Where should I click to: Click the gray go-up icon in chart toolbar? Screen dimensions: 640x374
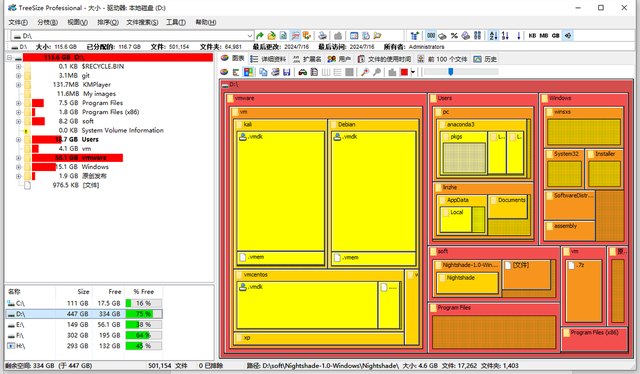click(392, 72)
